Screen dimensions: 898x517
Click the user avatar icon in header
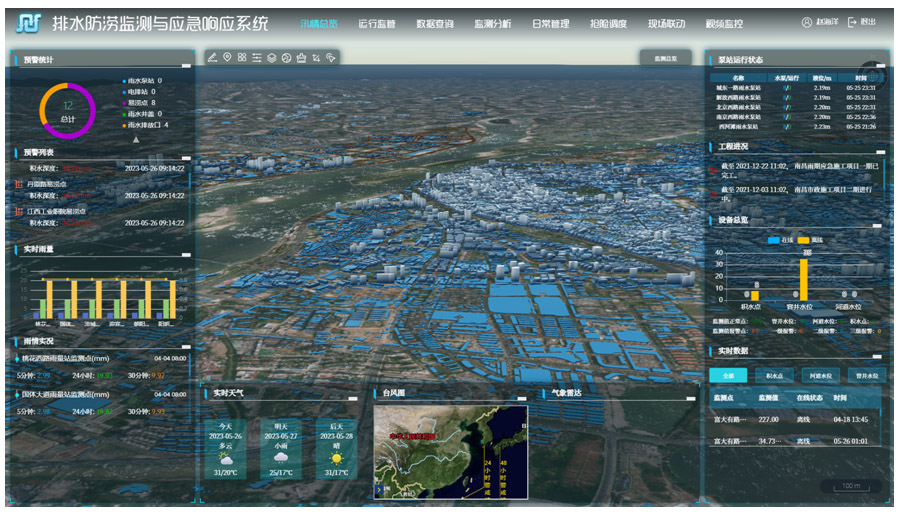[807, 23]
